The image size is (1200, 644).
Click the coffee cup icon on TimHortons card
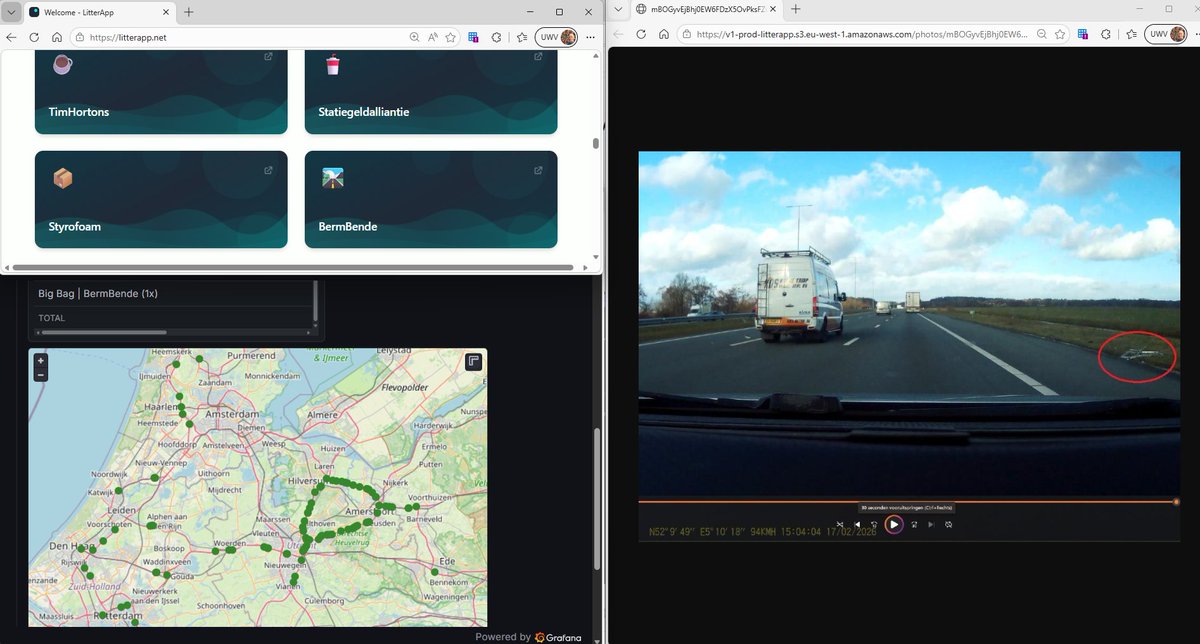[62, 65]
